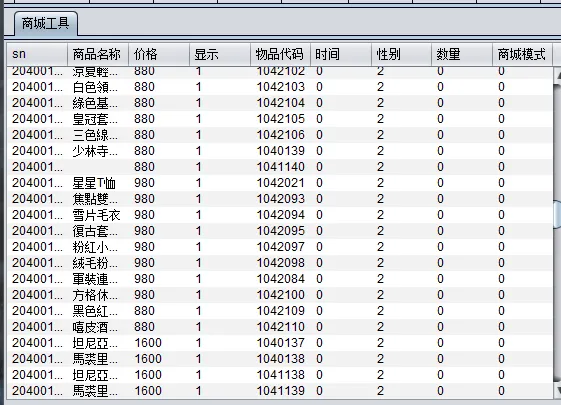This screenshot has width=561, height=405.
Task: Select 显示 value 1 in row 1042100
Action: click(220, 295)
